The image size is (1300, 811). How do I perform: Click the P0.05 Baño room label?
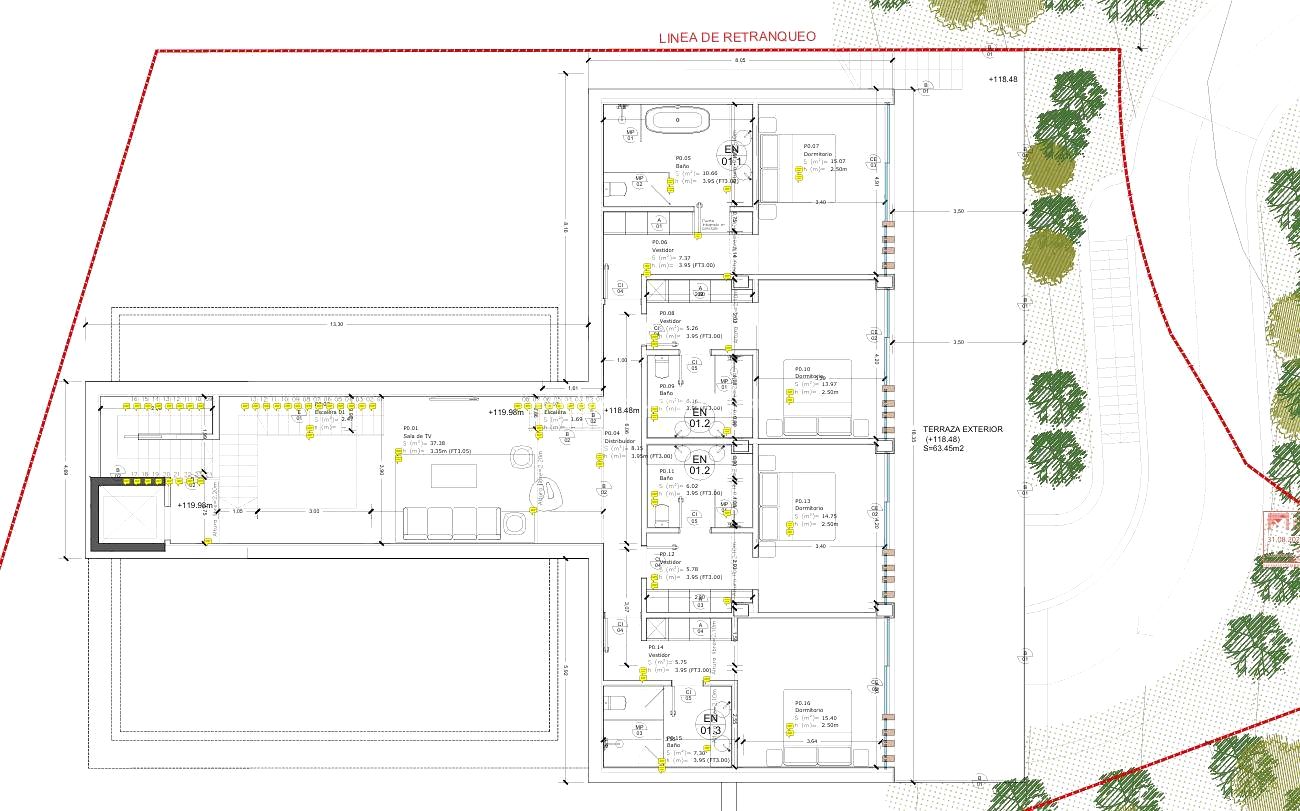pos(684,161)
